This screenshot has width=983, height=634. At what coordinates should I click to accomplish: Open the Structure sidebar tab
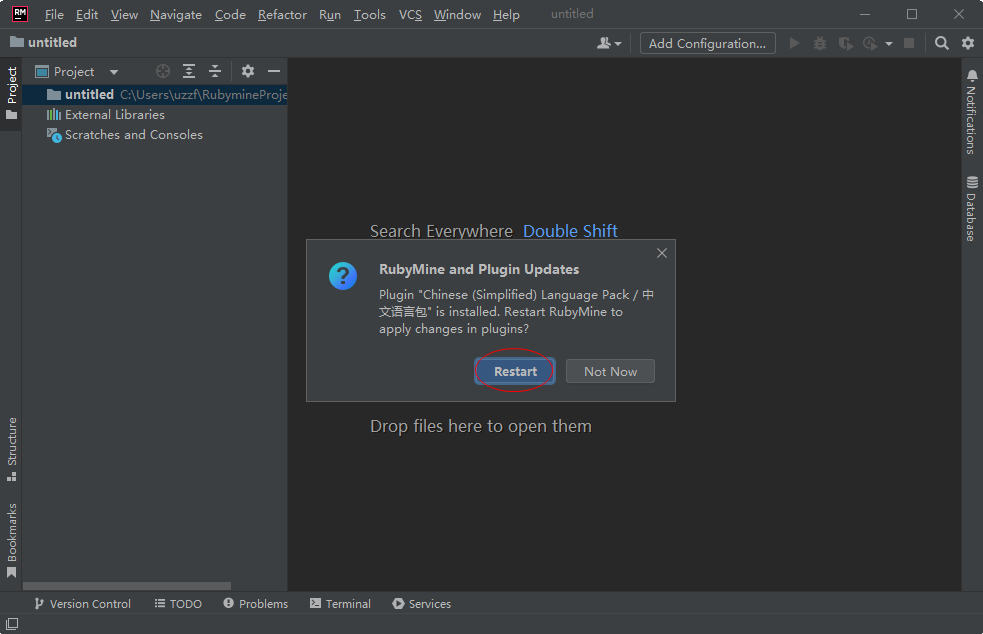click(11, 450)
